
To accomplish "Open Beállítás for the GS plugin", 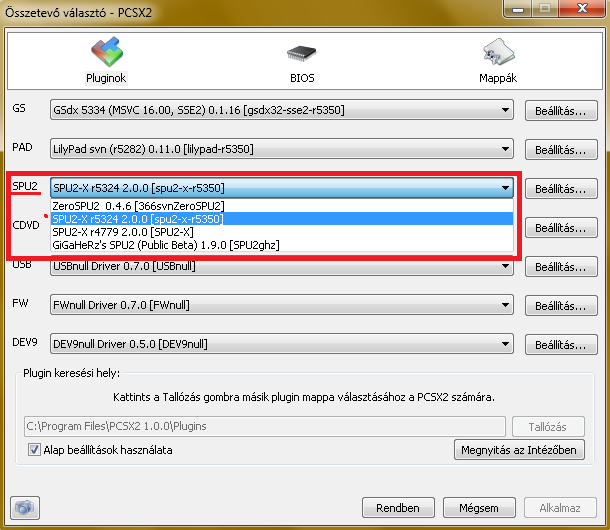I will (561, 111).
